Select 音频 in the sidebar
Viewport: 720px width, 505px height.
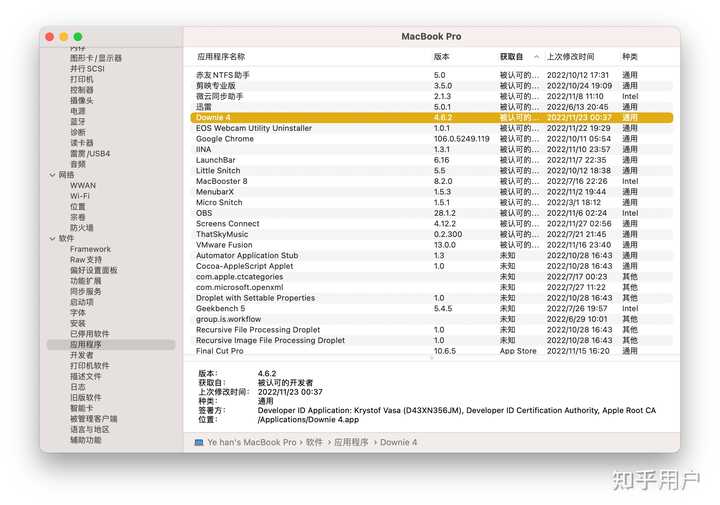click(78, 164)
